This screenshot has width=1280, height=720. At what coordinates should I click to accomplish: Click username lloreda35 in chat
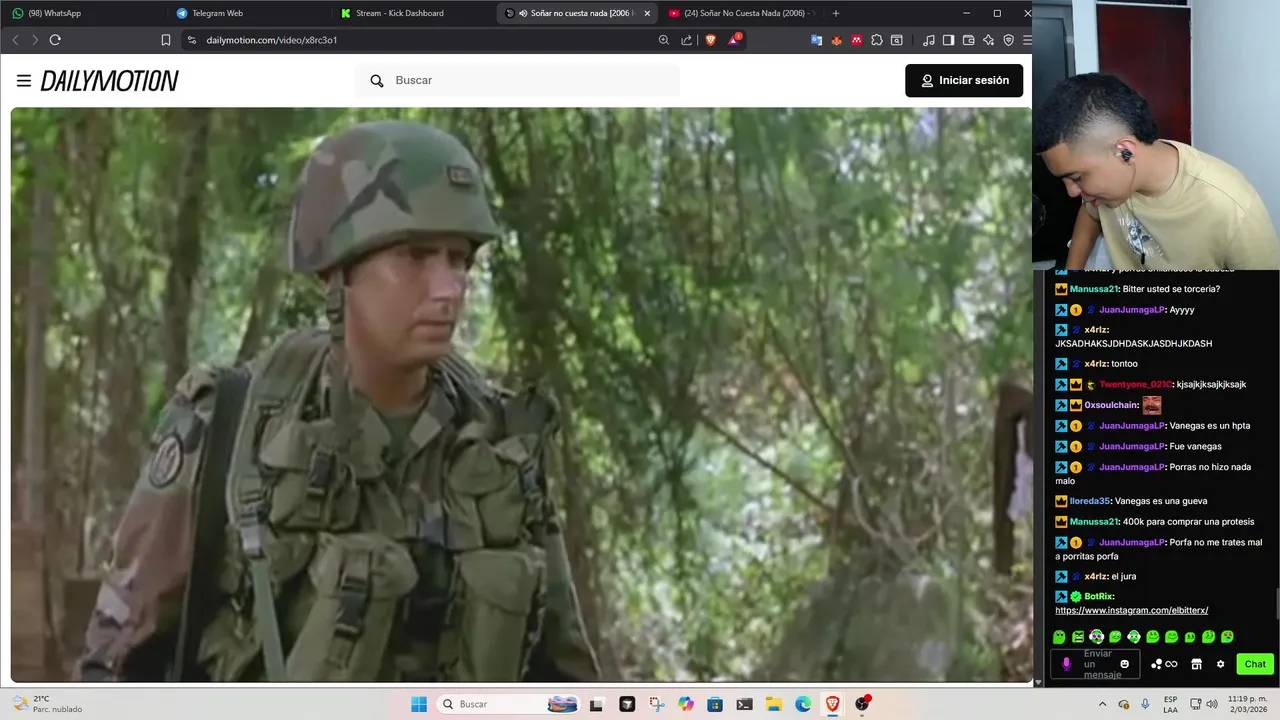(x=1090, y=501)
